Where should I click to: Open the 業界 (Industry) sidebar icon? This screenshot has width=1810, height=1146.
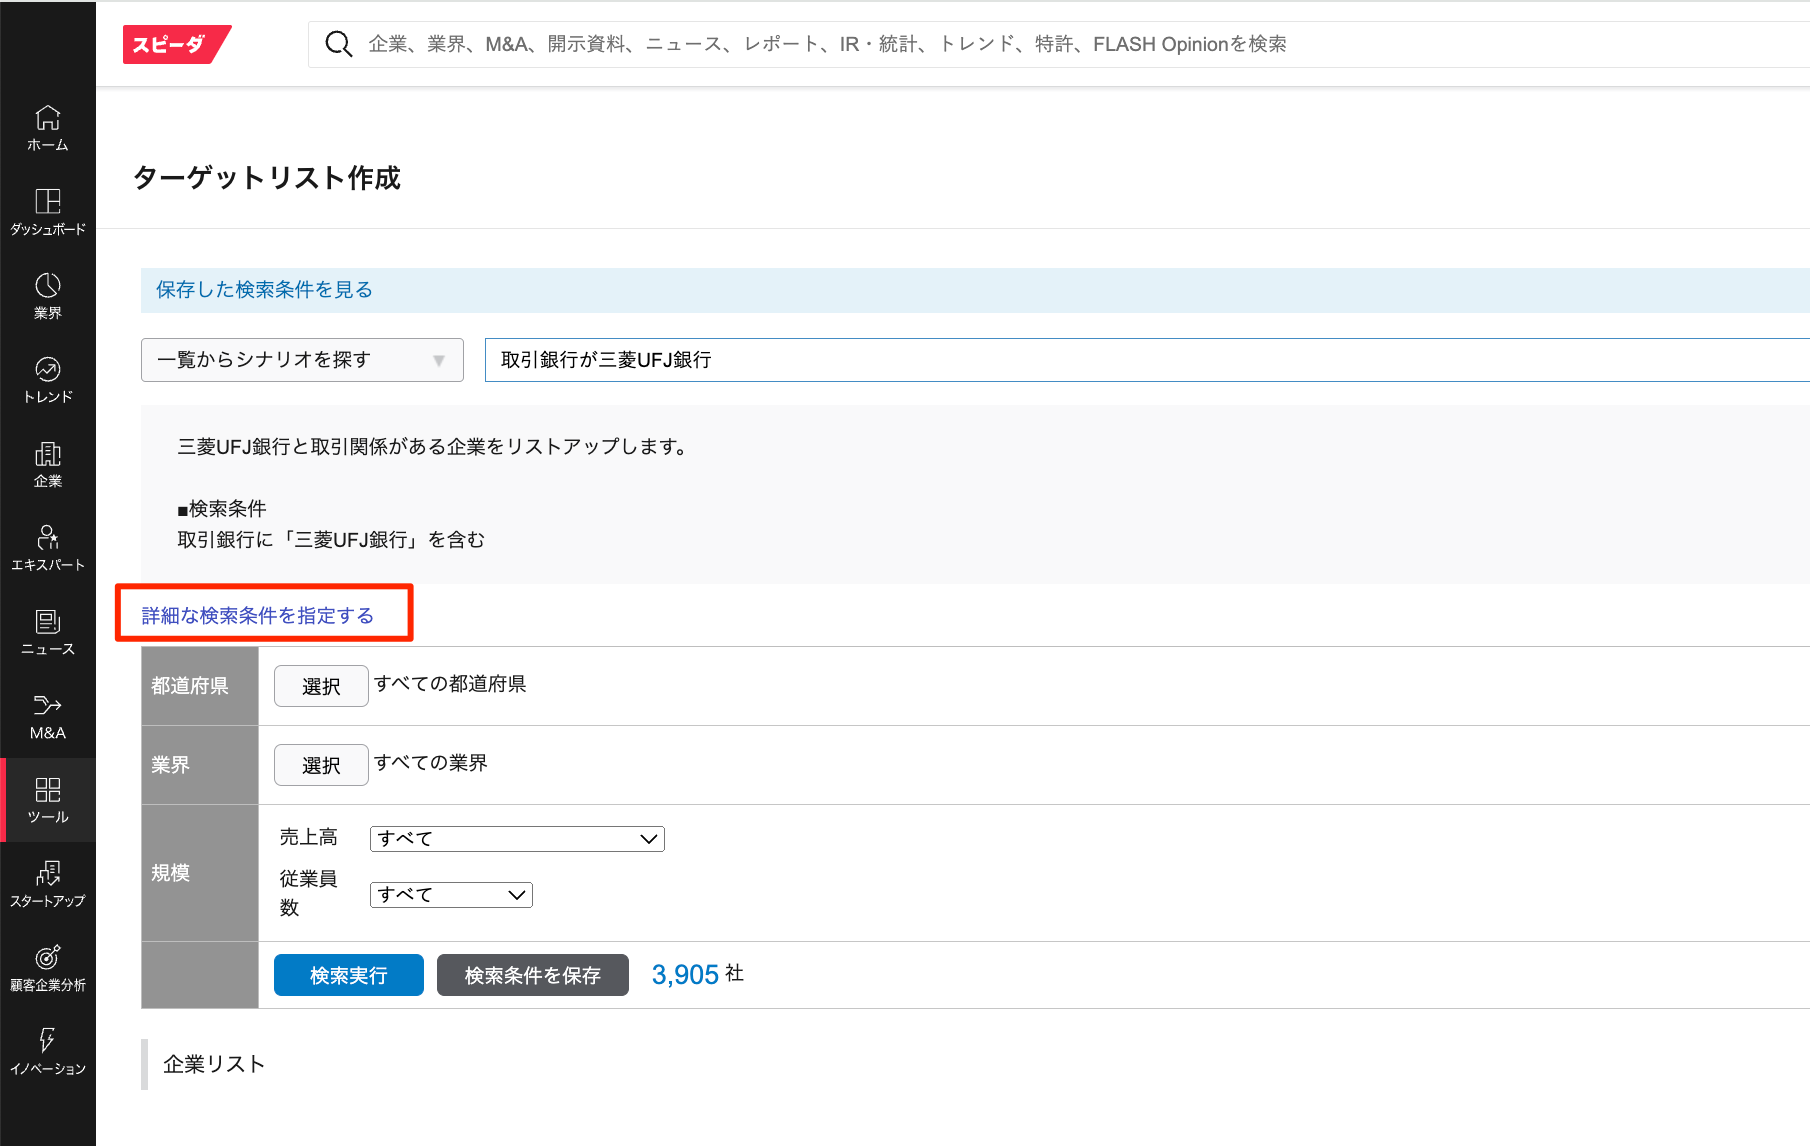point(48,296)
